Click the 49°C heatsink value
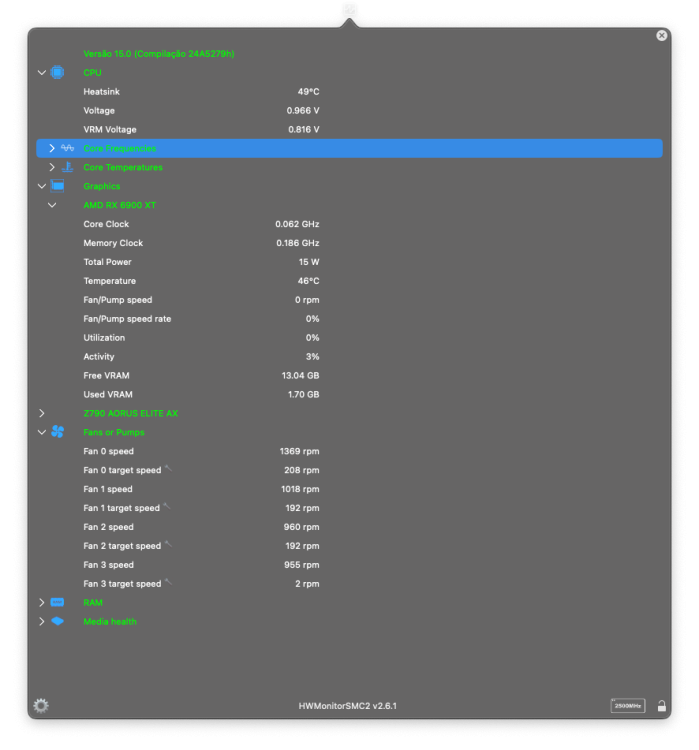Image resolution: width=699 pixels, height=750 pixels. (x=308, y=91)
